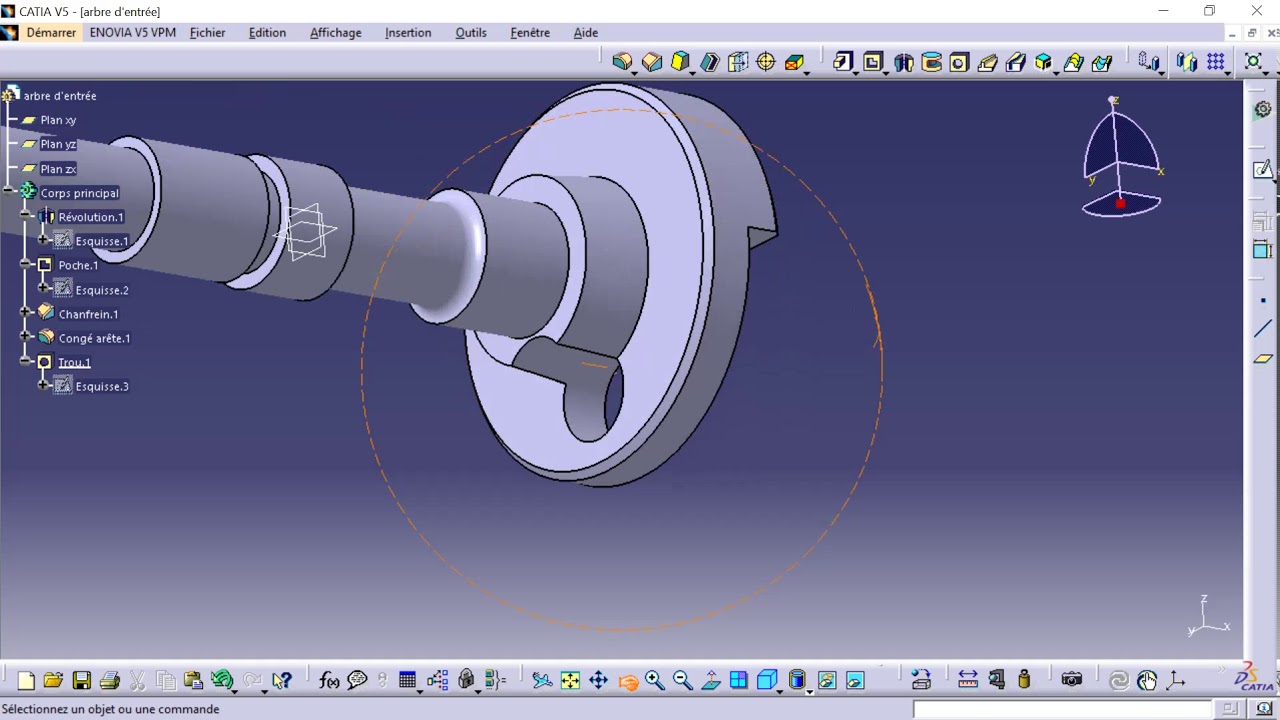Click the Sketcher icon on right toolbar
Viewport: 1280px width, 720px height.
click(1263, 170)
